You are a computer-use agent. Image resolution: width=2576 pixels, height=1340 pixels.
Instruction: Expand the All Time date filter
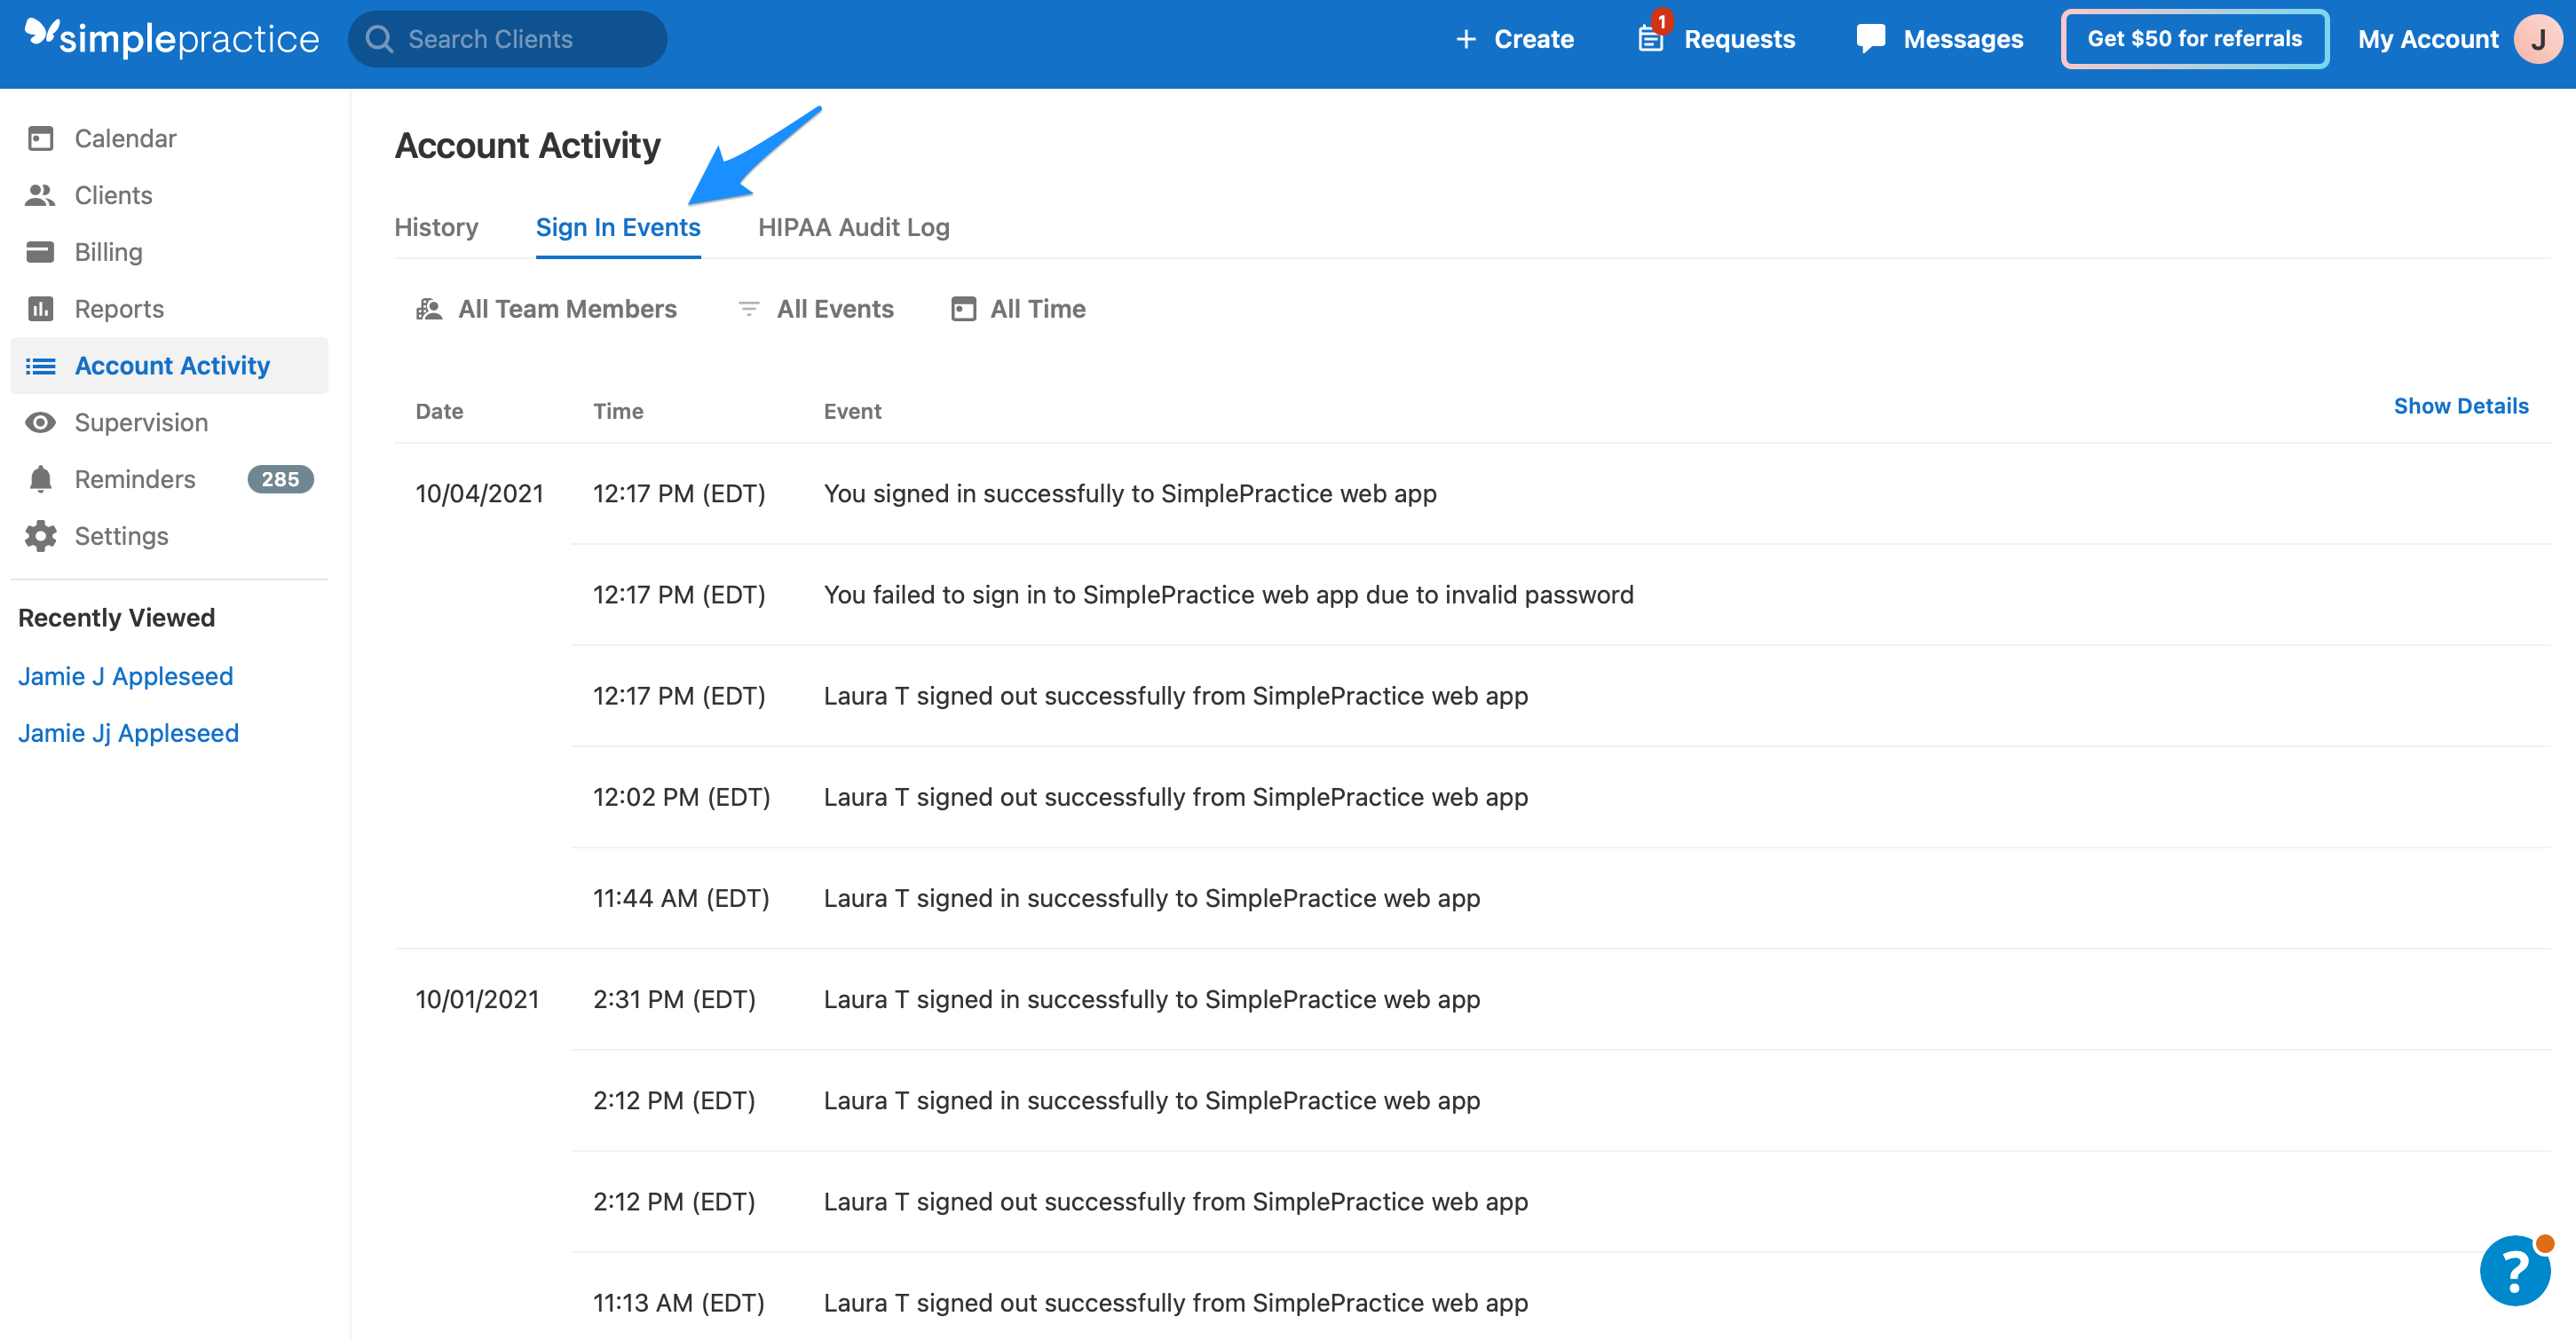[1018, 309]
